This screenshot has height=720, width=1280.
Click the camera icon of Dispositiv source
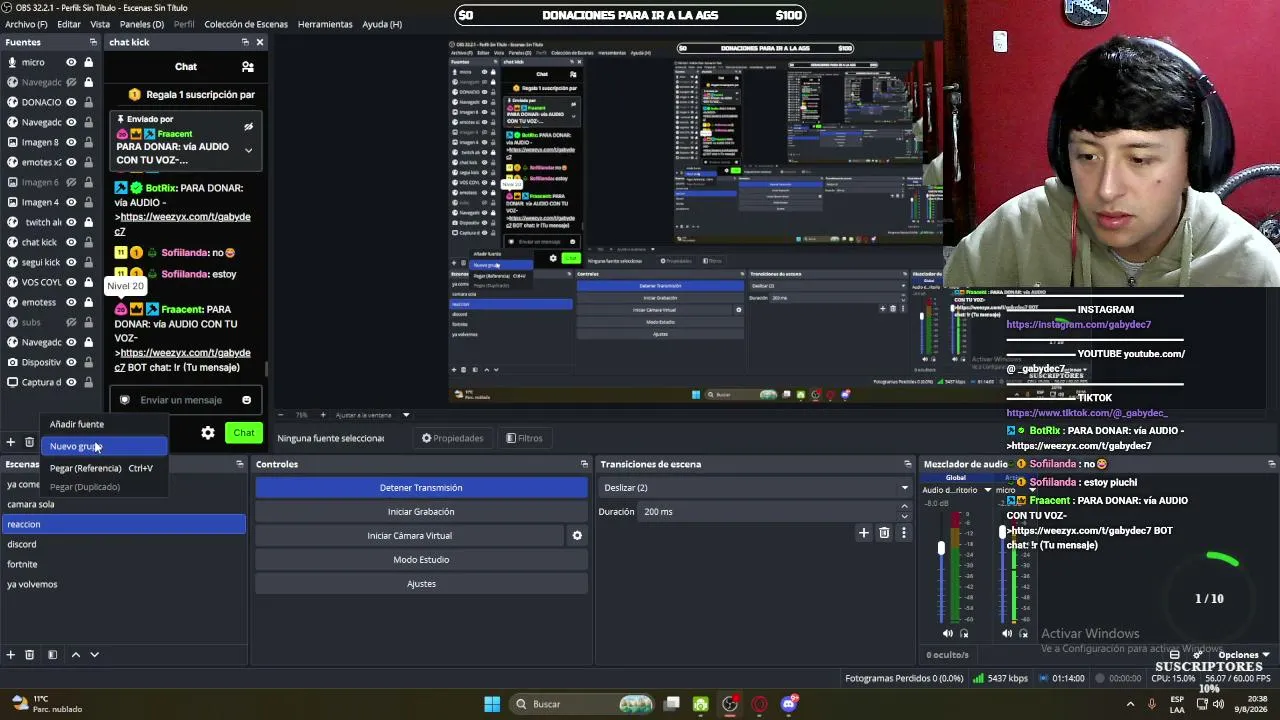coord(12,362)
